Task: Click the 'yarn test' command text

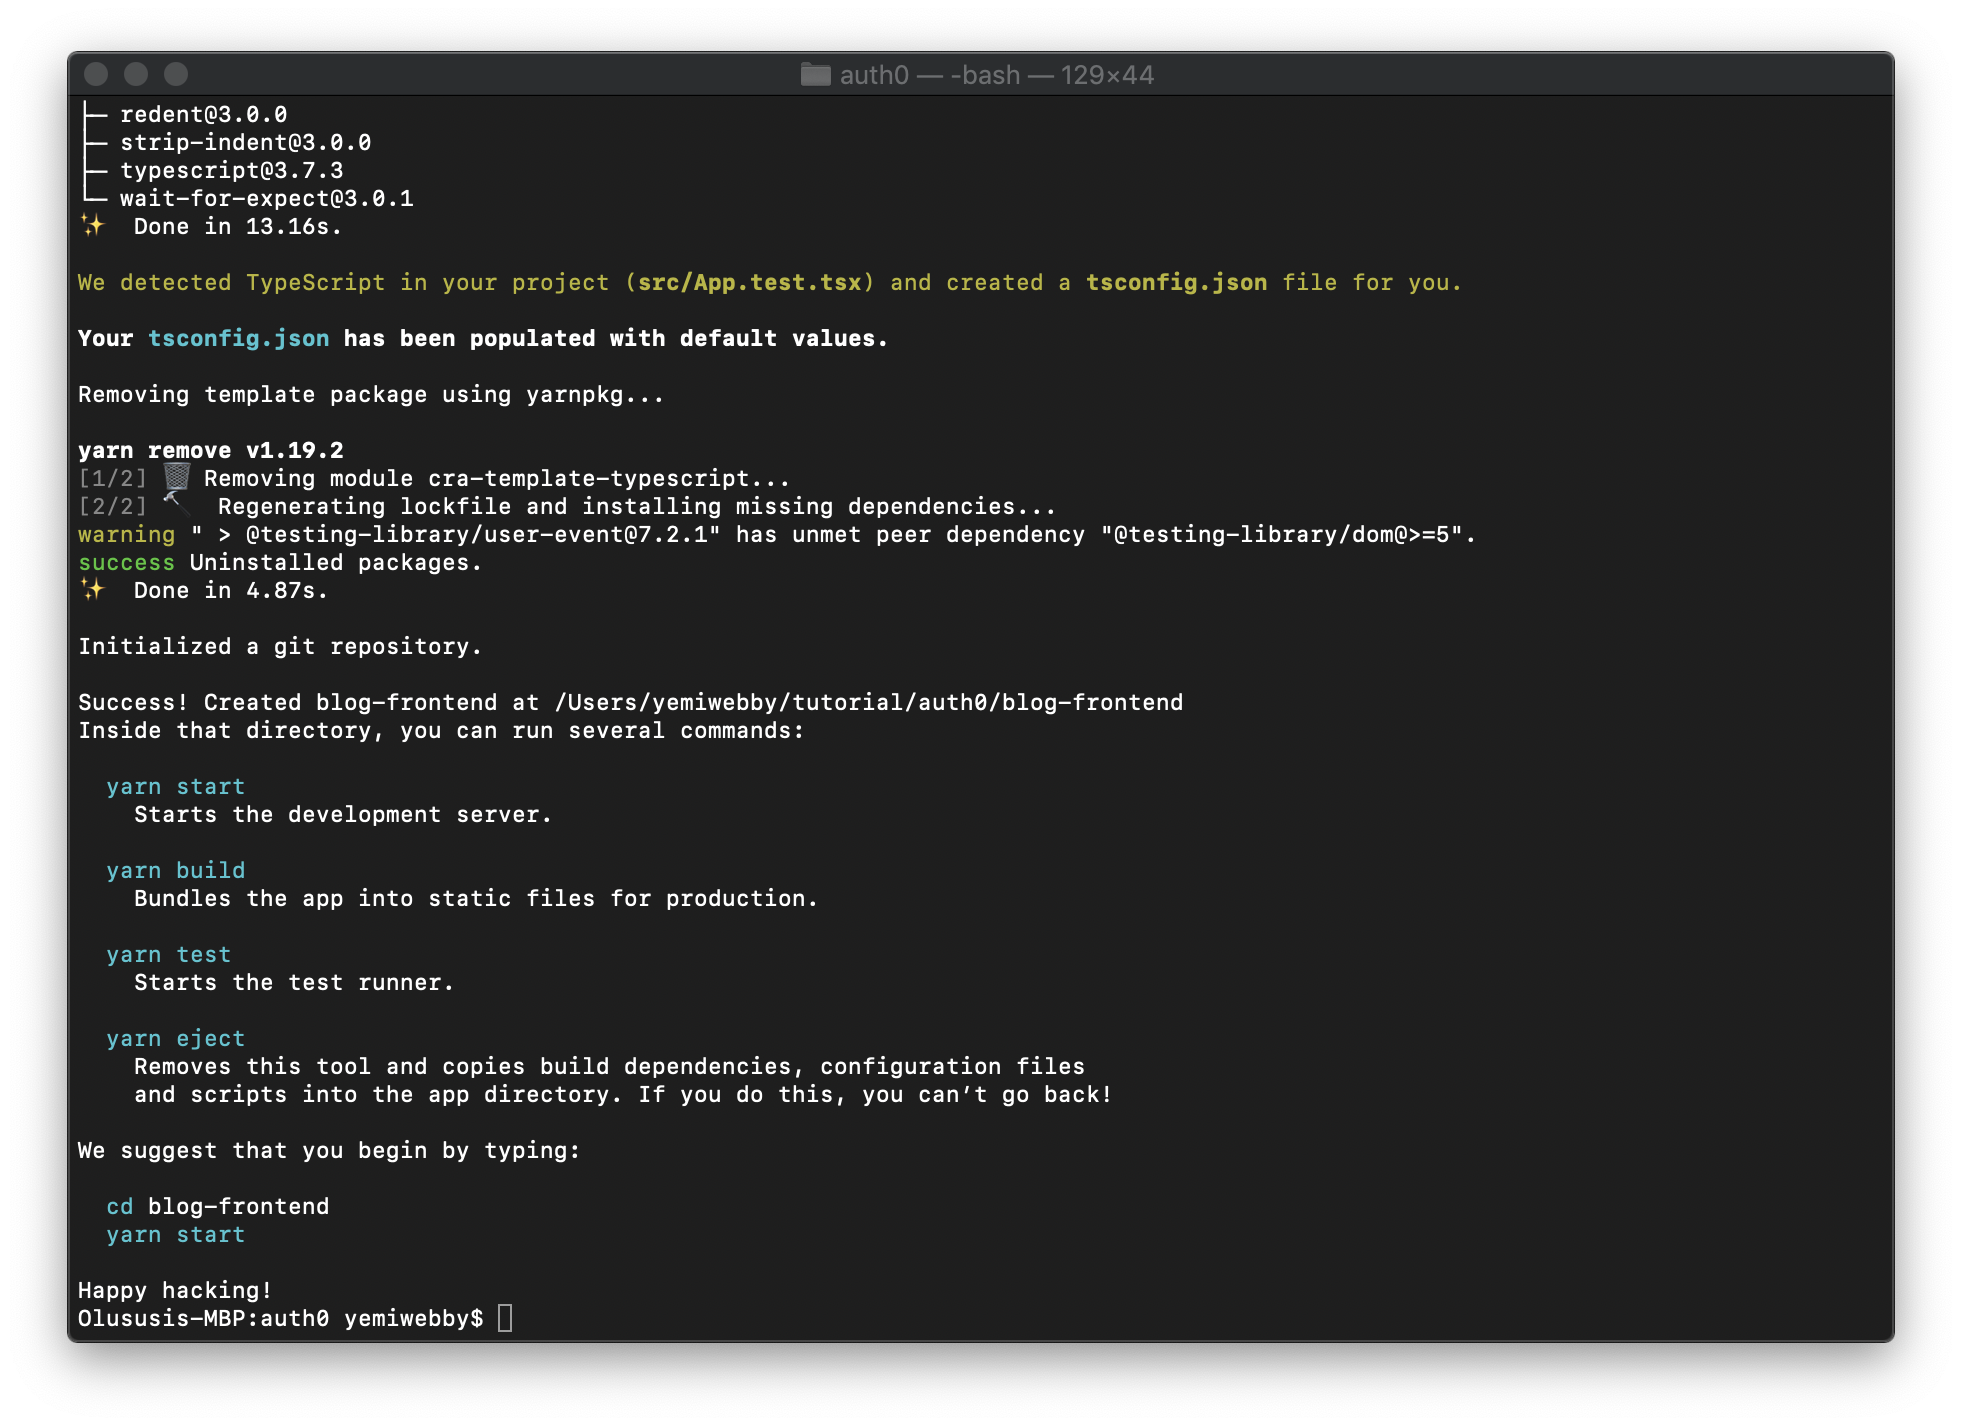Action: [169, 954]
